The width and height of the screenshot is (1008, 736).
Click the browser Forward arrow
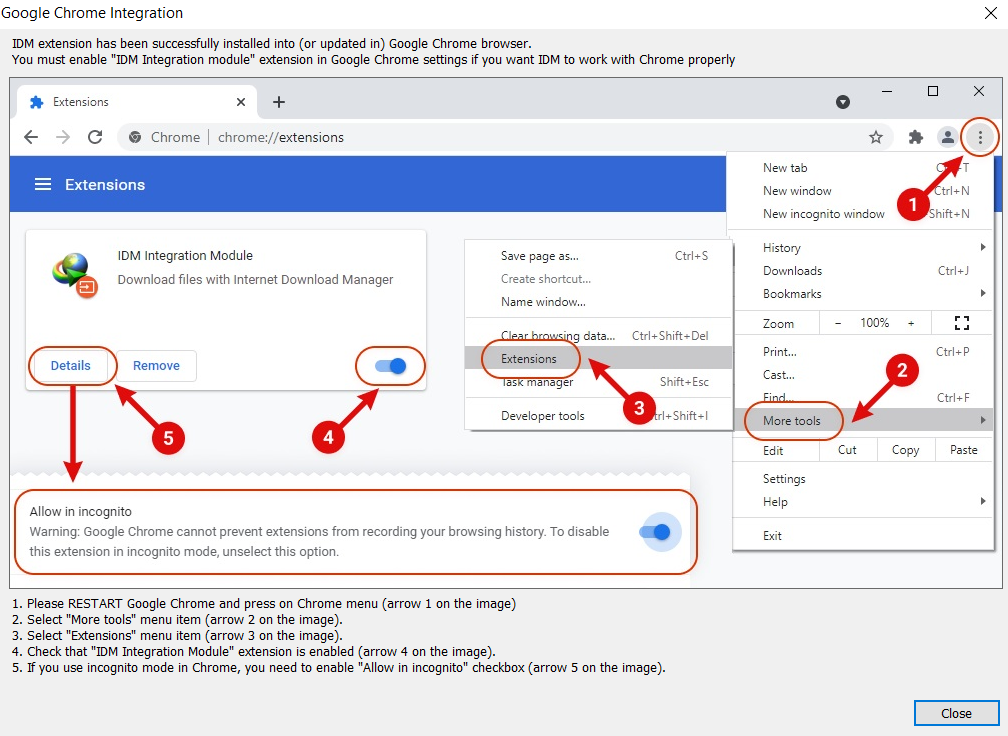pos(62,137)
